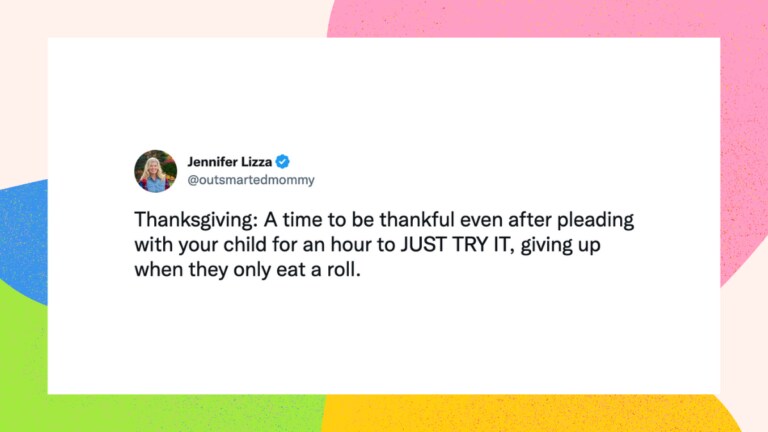Click the word "thankful" in the tweet

[417, 219]
